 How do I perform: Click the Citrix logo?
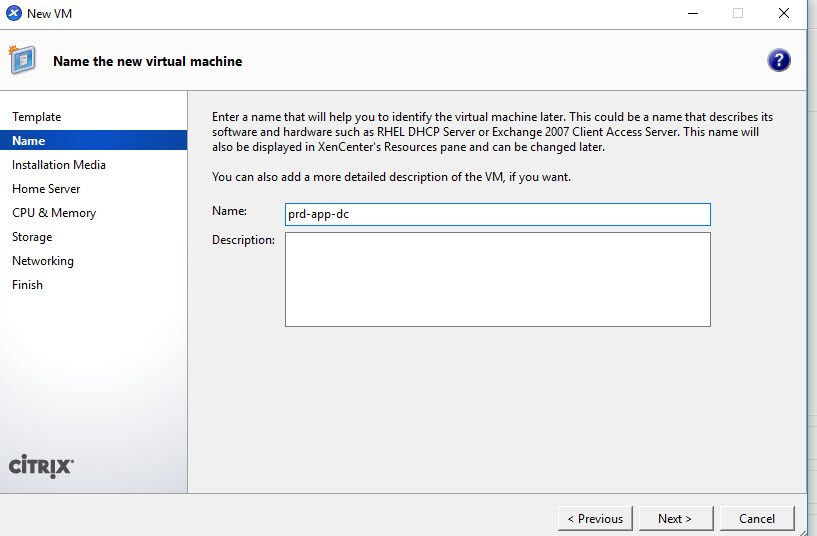pos(41,466)
